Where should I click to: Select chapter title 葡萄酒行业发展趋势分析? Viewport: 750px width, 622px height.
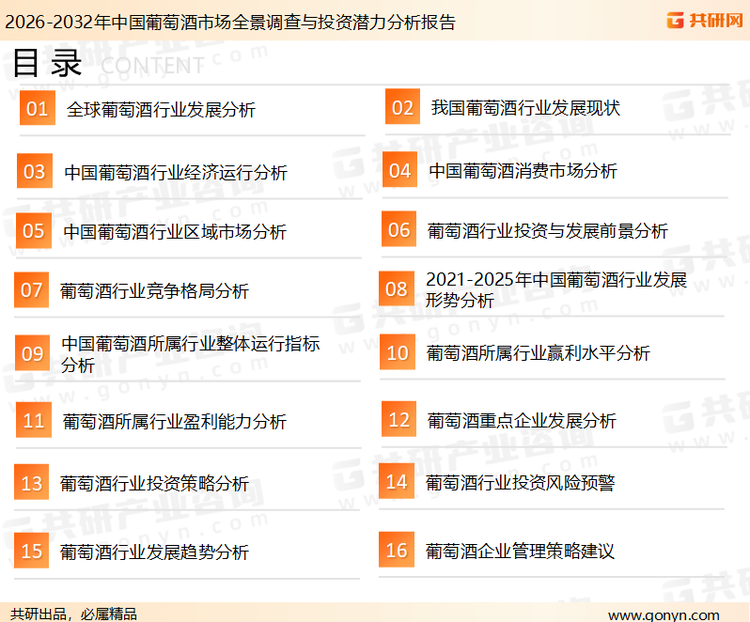point(154,552)
